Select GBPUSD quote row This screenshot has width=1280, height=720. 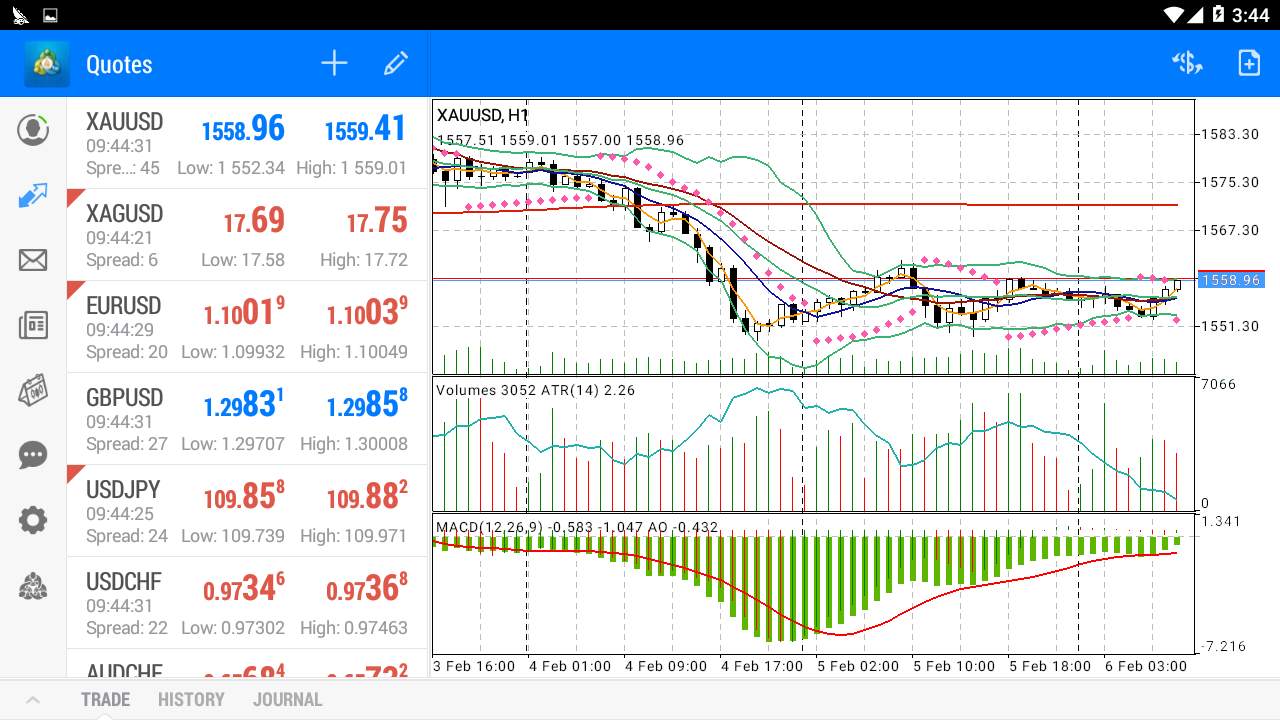tap(247, 419)
